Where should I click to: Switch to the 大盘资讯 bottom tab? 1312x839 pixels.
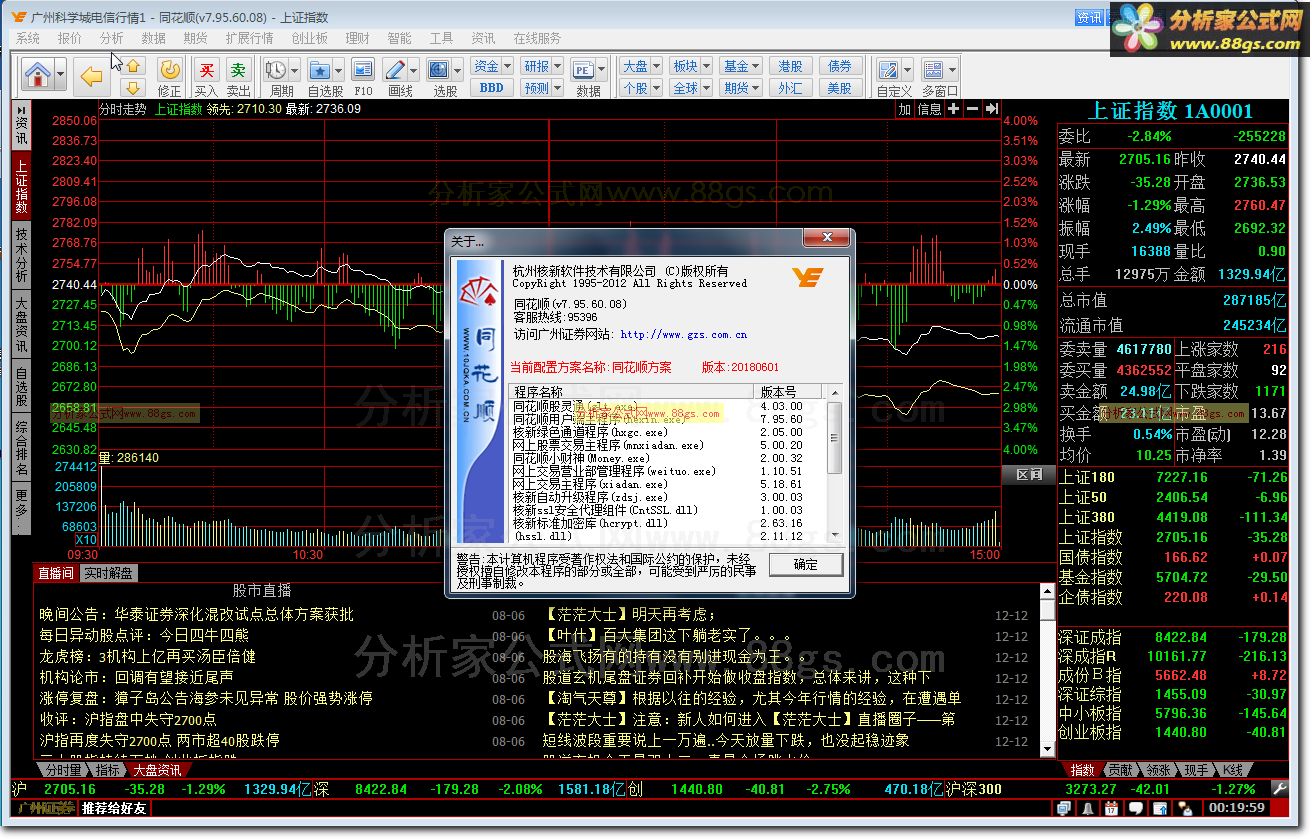pos(157,770)
